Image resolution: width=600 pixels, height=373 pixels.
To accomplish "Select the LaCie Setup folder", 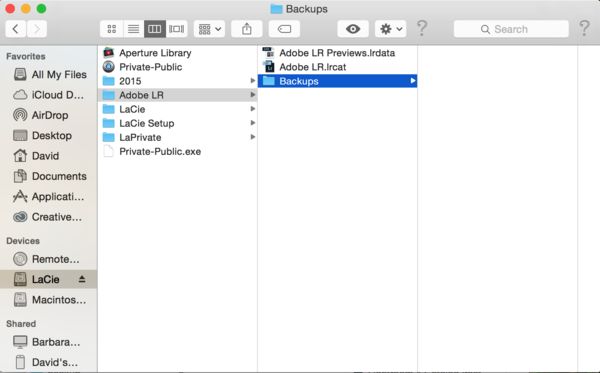I will pyautogui.click(x=178, y=123).
